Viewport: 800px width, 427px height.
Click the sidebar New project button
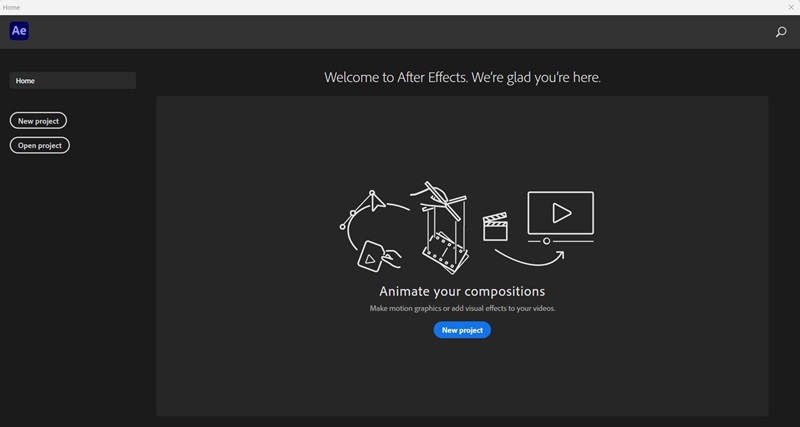pyautogui.click(x=38, y=121)
